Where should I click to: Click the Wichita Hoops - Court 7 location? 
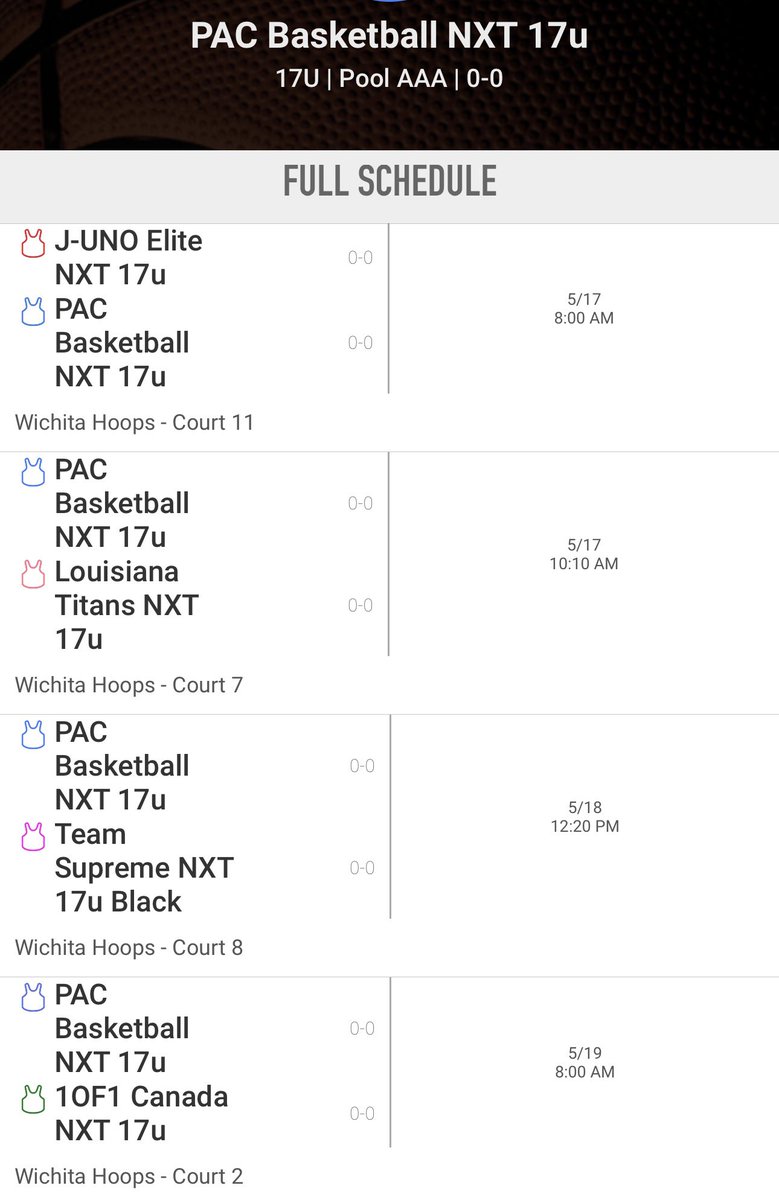(x=129, y=686)
